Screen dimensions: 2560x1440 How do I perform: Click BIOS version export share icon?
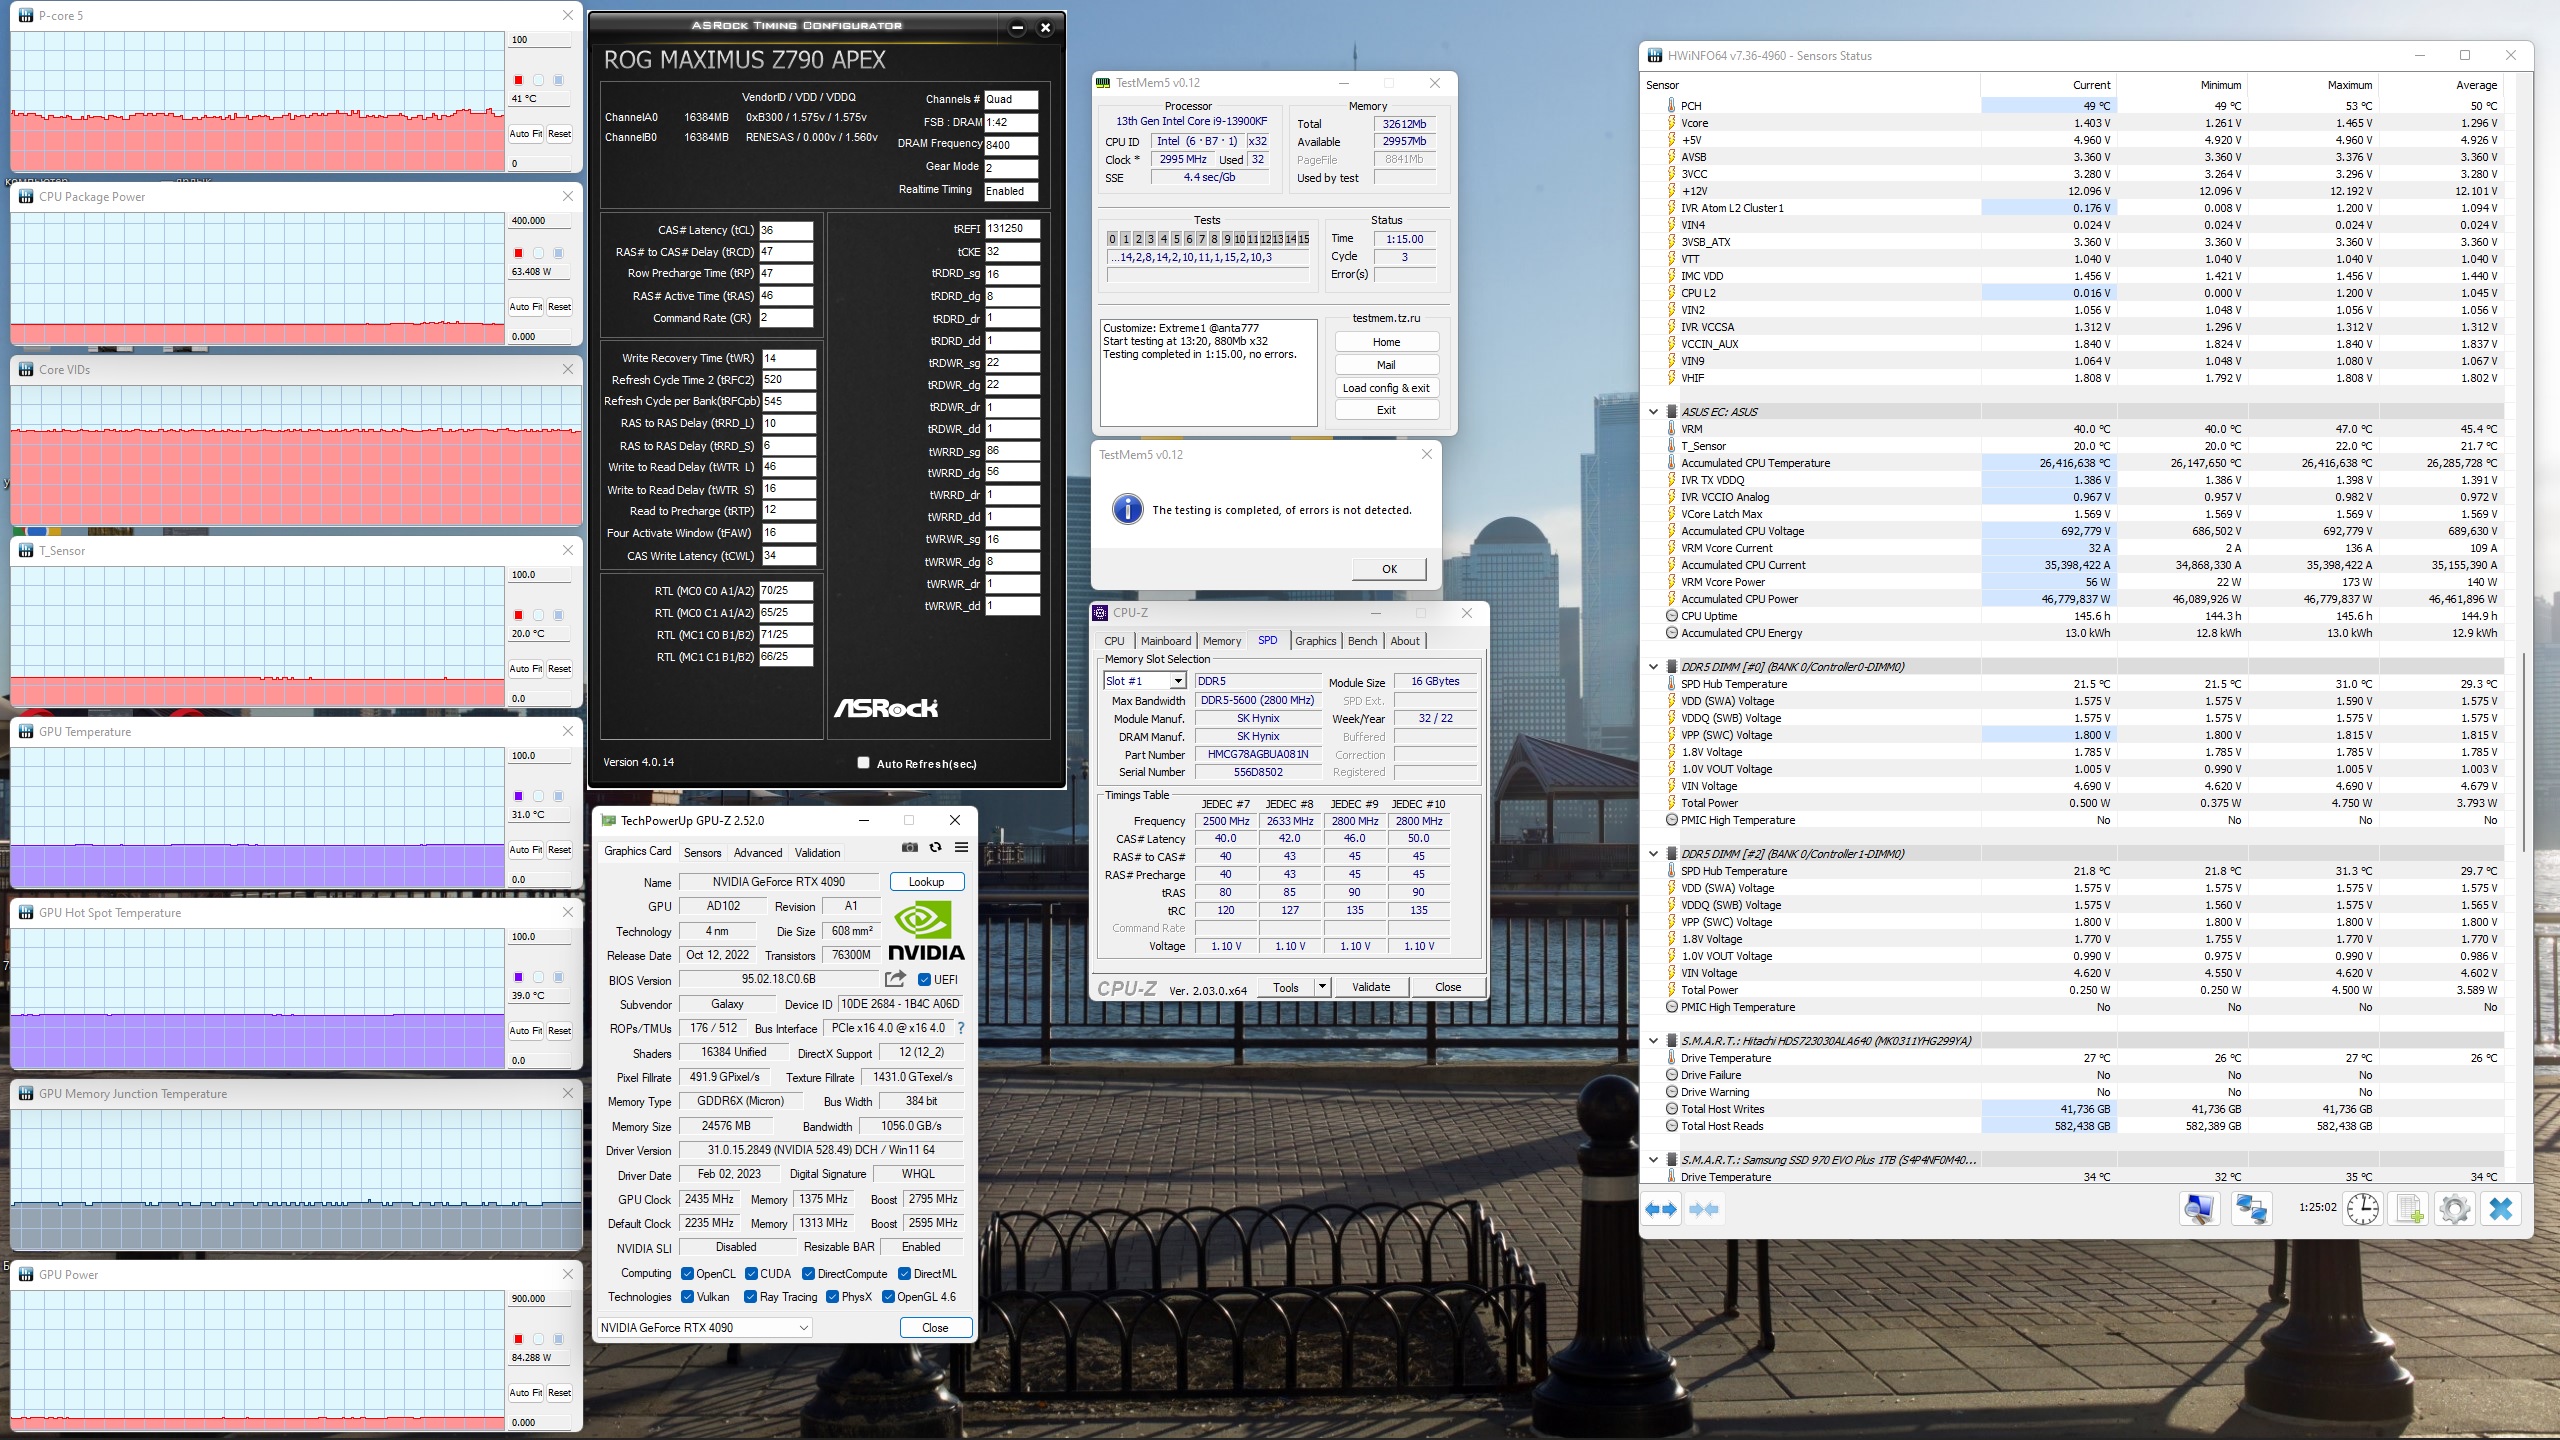pos(895,979)
